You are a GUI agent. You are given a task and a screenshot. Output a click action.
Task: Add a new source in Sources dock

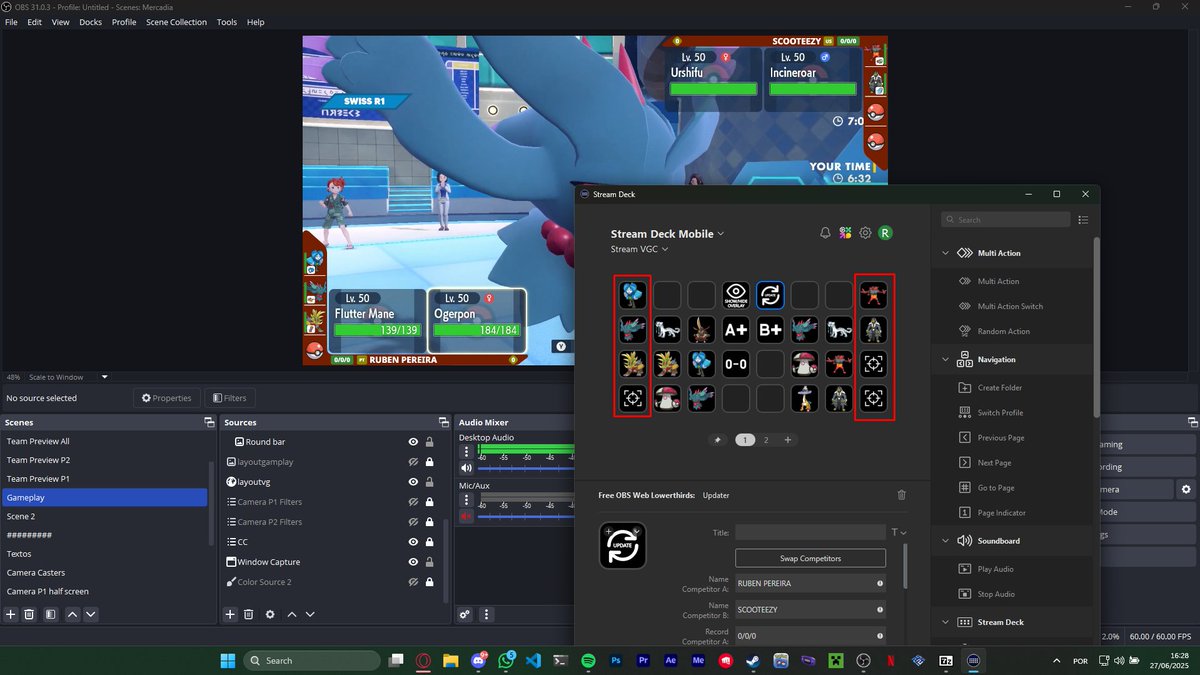click(x=229, y=614)
